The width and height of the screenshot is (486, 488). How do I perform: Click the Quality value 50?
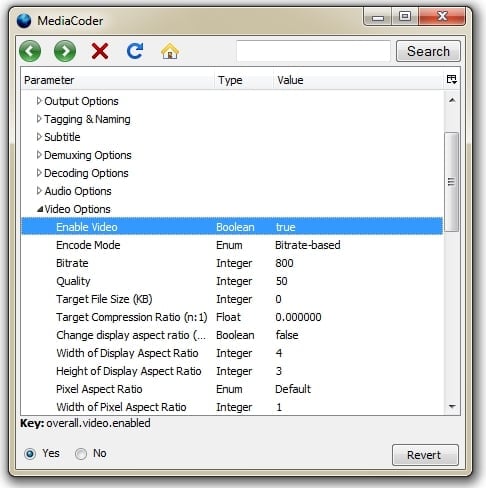point(281,281)
